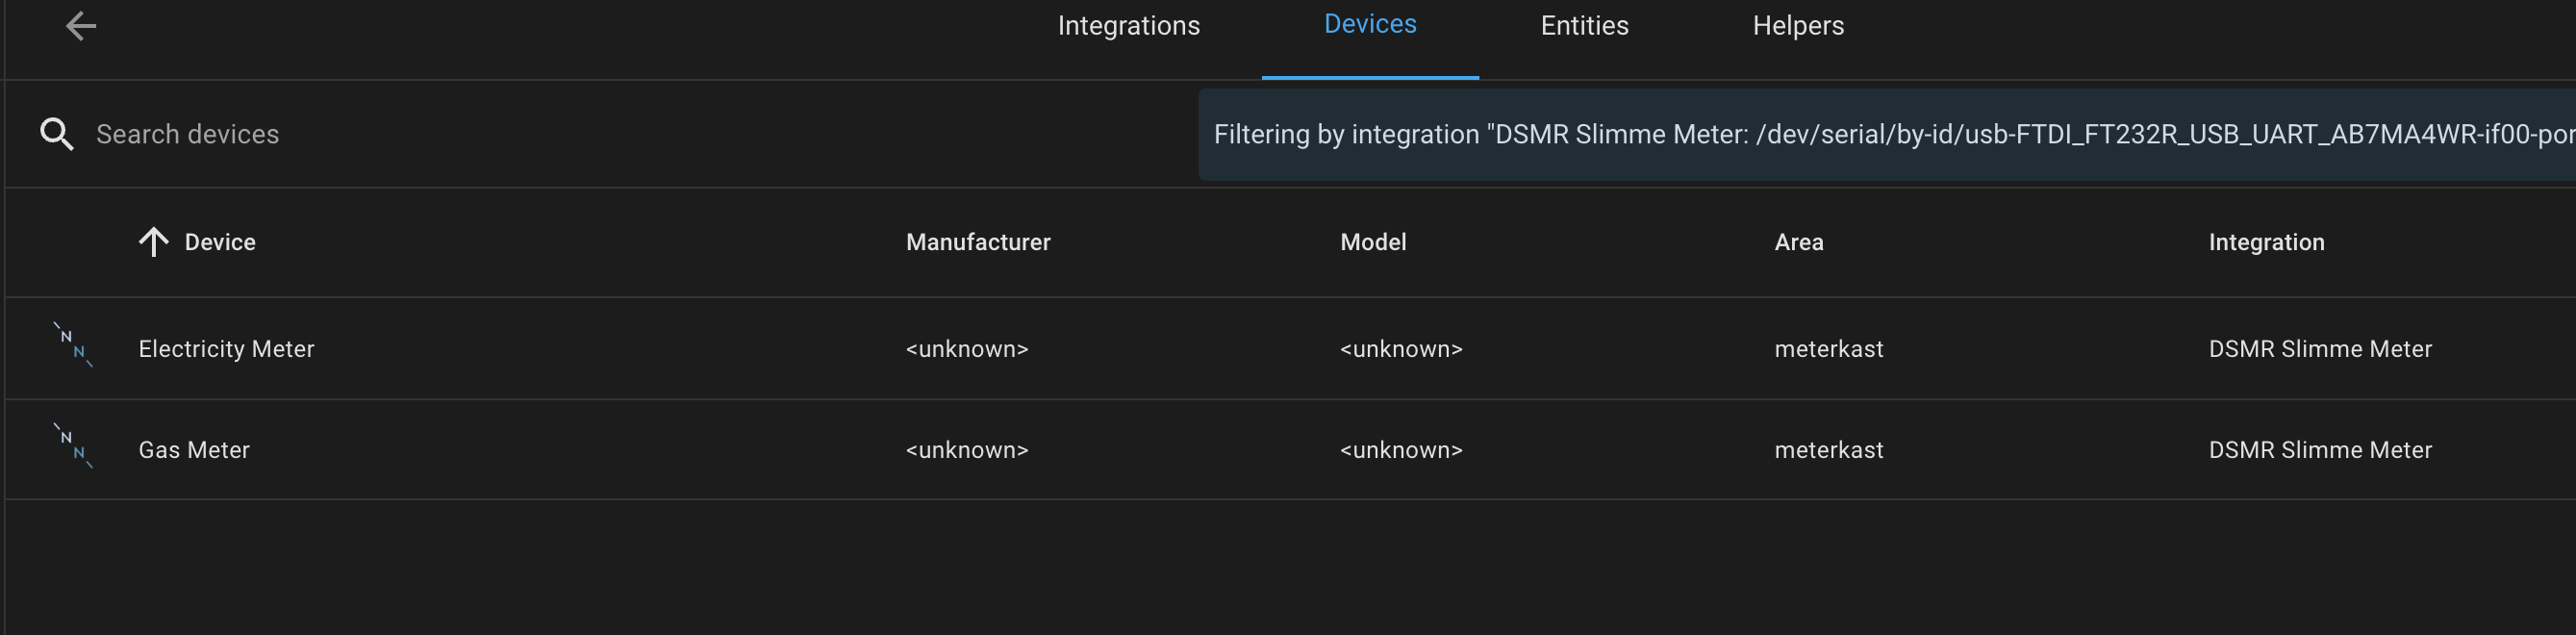Viewport: 2576px width, 635px height.
Task: Switch to the Entities tab
Action: (1584, 26)
